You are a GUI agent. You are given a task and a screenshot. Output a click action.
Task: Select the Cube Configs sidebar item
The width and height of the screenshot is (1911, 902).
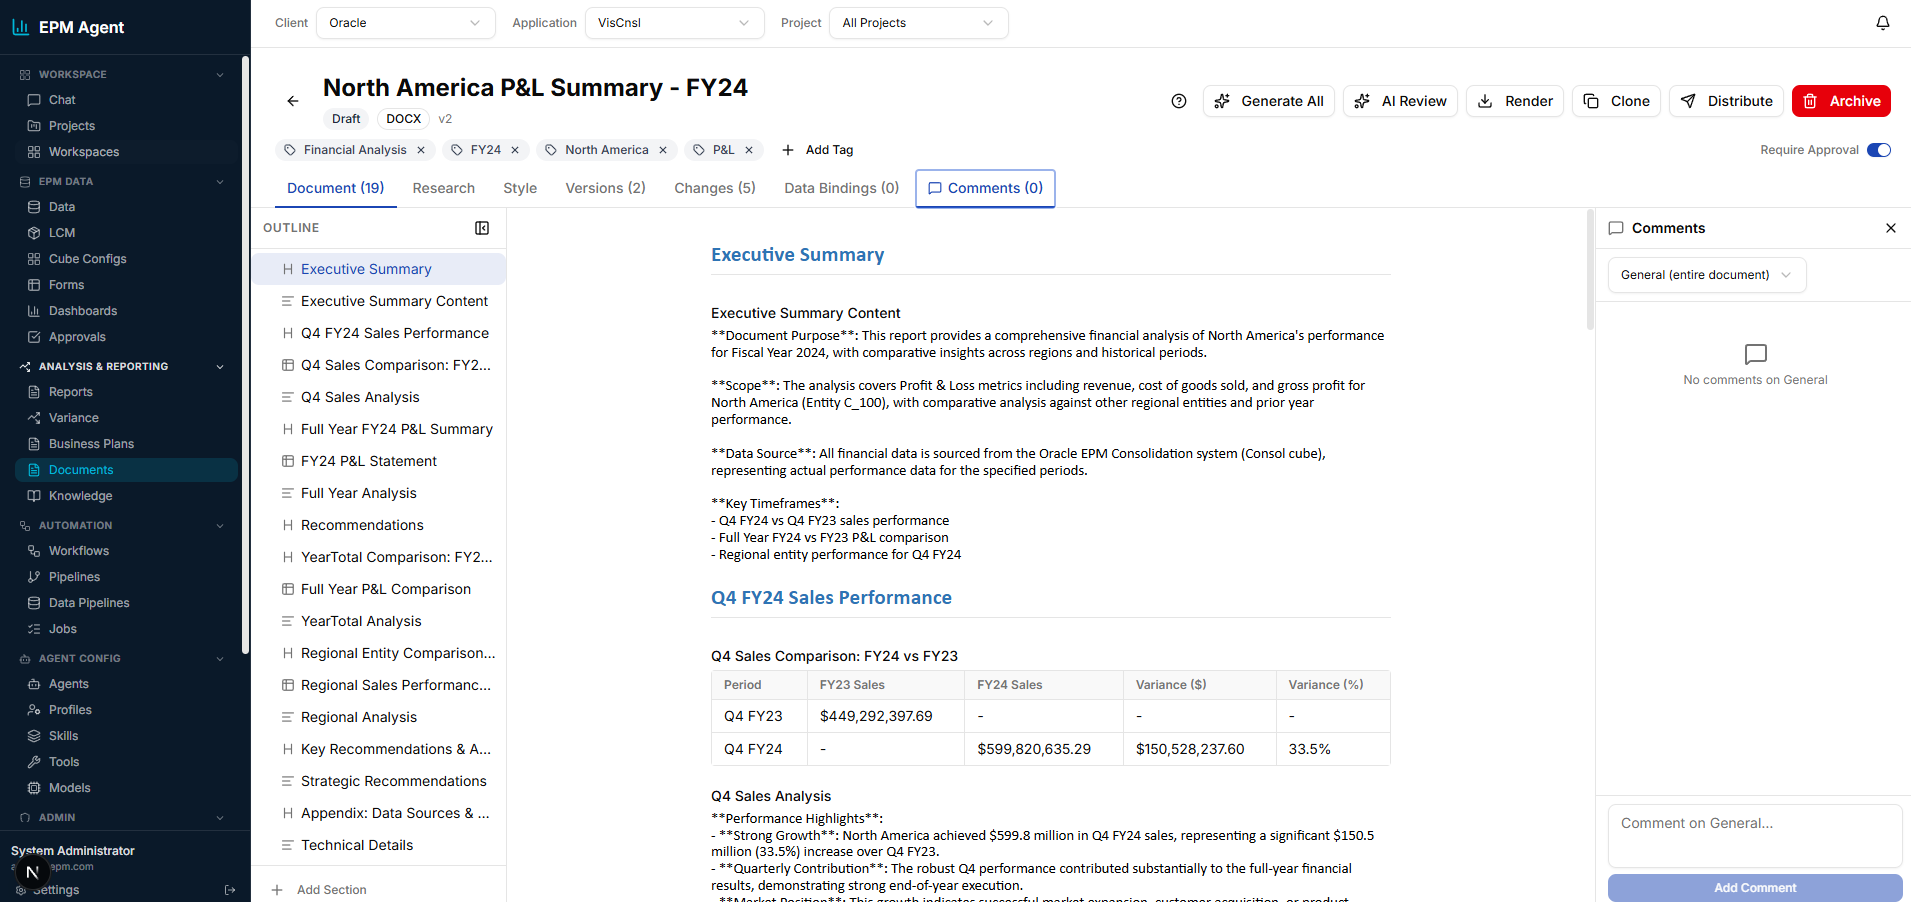pos(87,258)
